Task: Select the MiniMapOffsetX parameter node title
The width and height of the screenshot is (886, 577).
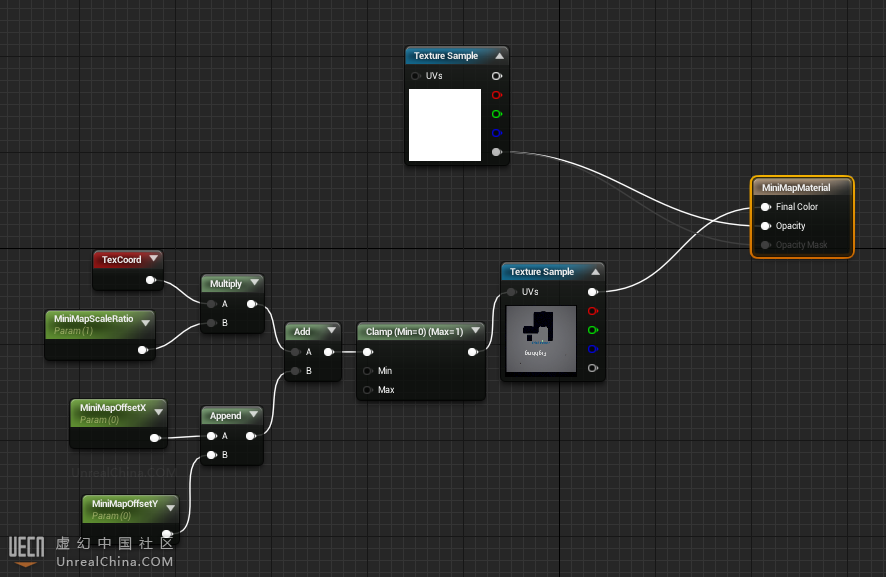Action: coord(112,408)
